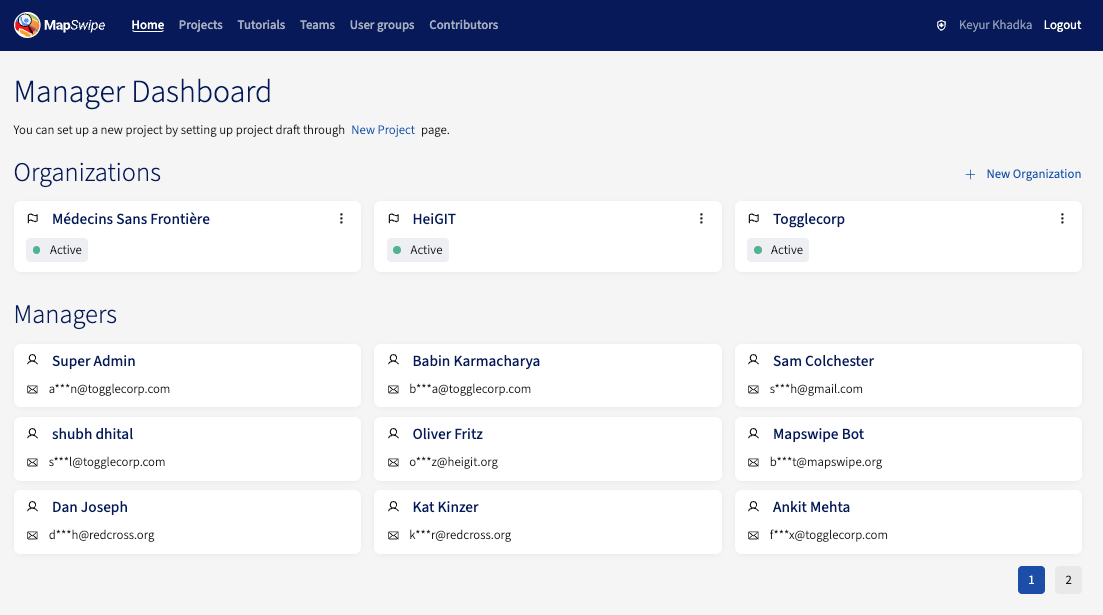Click the plus icon for New Organization
Image resolution: width=1103 pixels, height=615 pixels.
coord(970,174)
